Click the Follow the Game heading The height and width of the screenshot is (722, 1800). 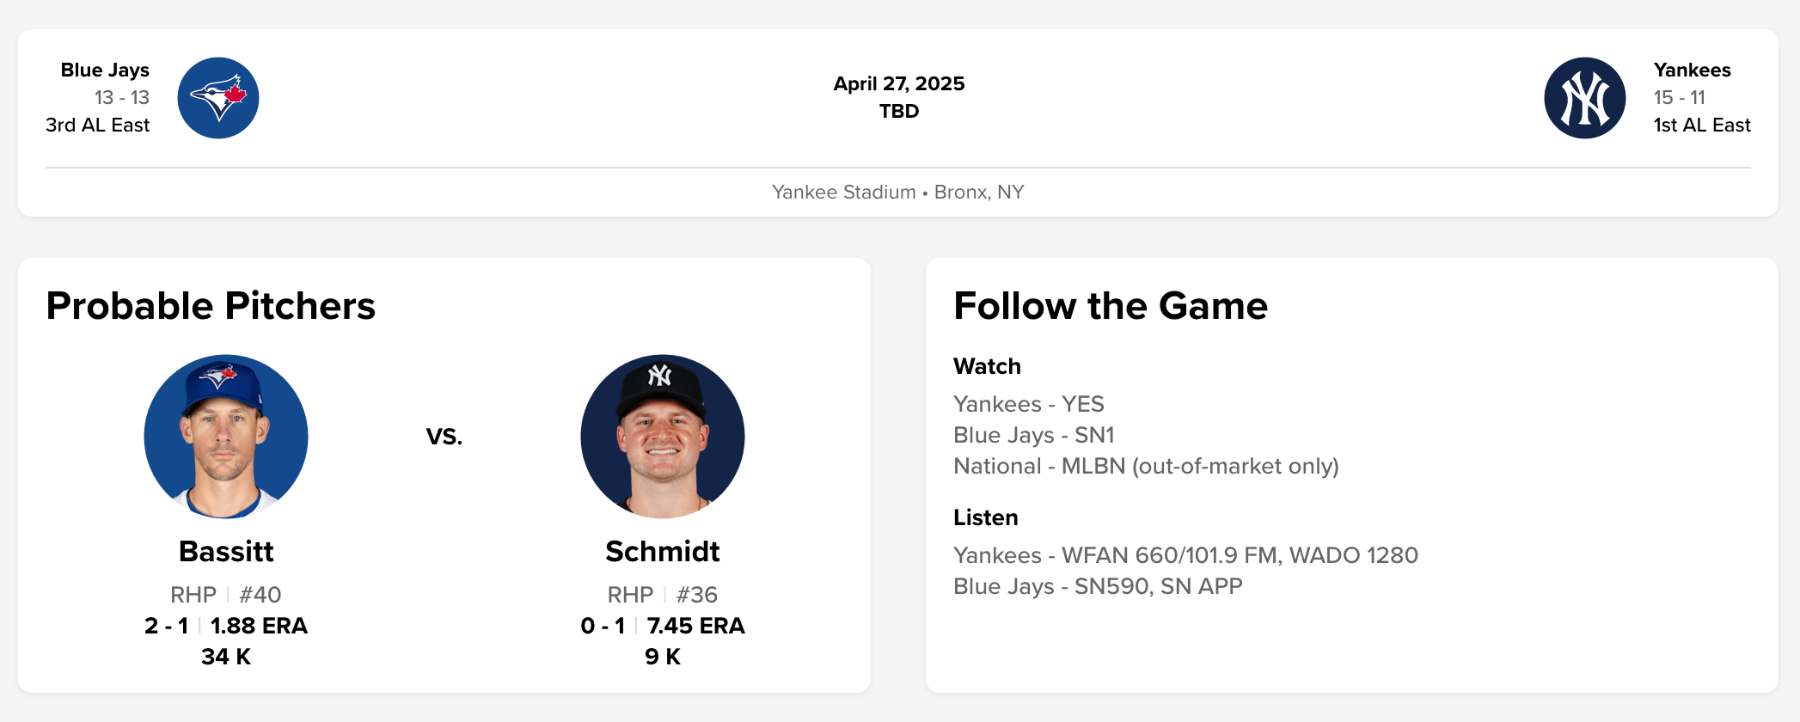(x=1110, y=306)
